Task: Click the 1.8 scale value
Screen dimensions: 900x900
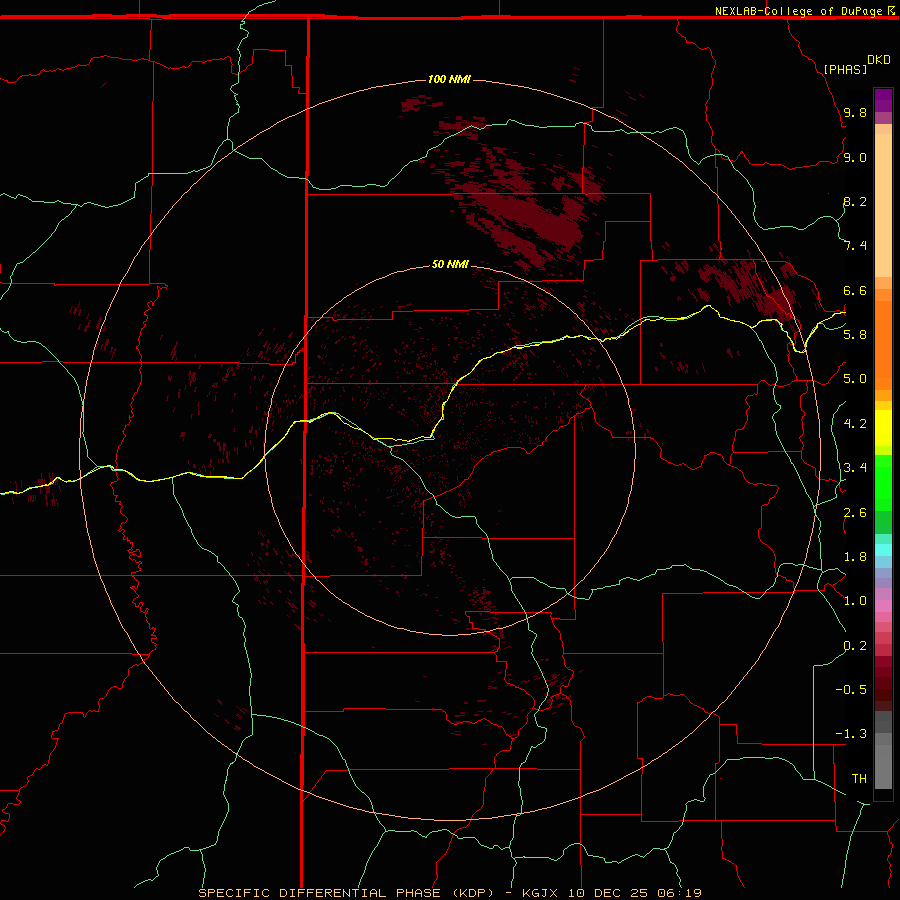Action: (x=855, y=556)
